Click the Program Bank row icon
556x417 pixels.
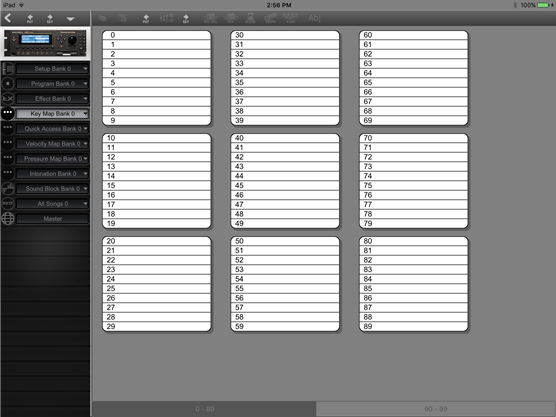point(8,84)
